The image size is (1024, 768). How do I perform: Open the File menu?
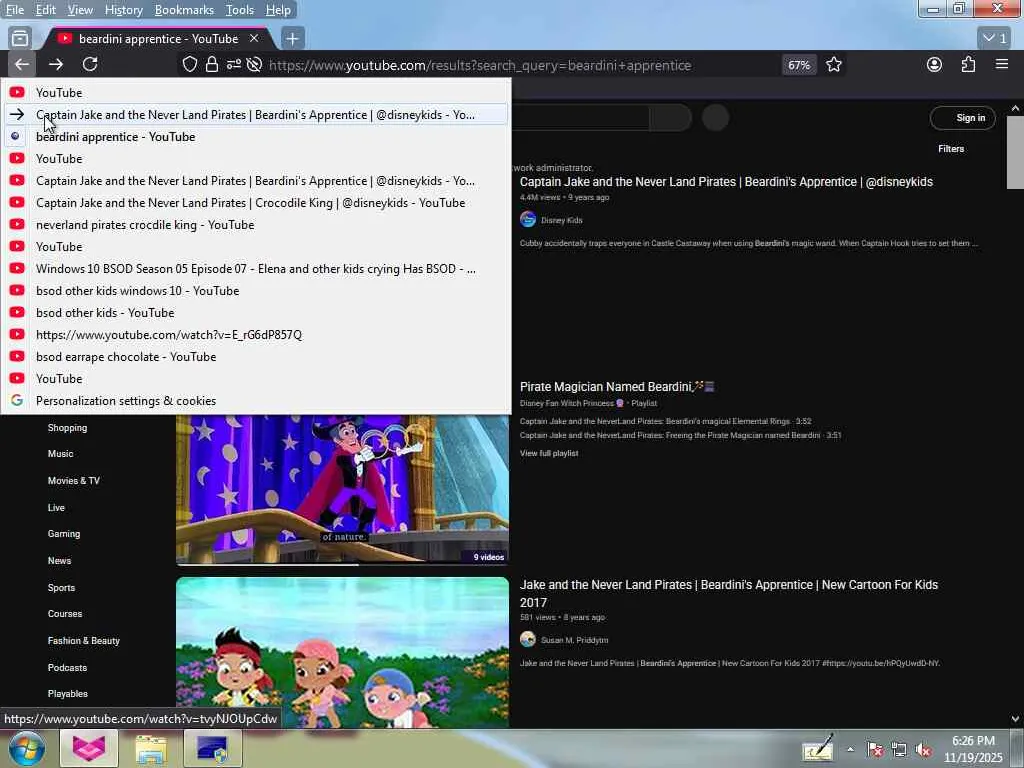(x=14, y=10)
